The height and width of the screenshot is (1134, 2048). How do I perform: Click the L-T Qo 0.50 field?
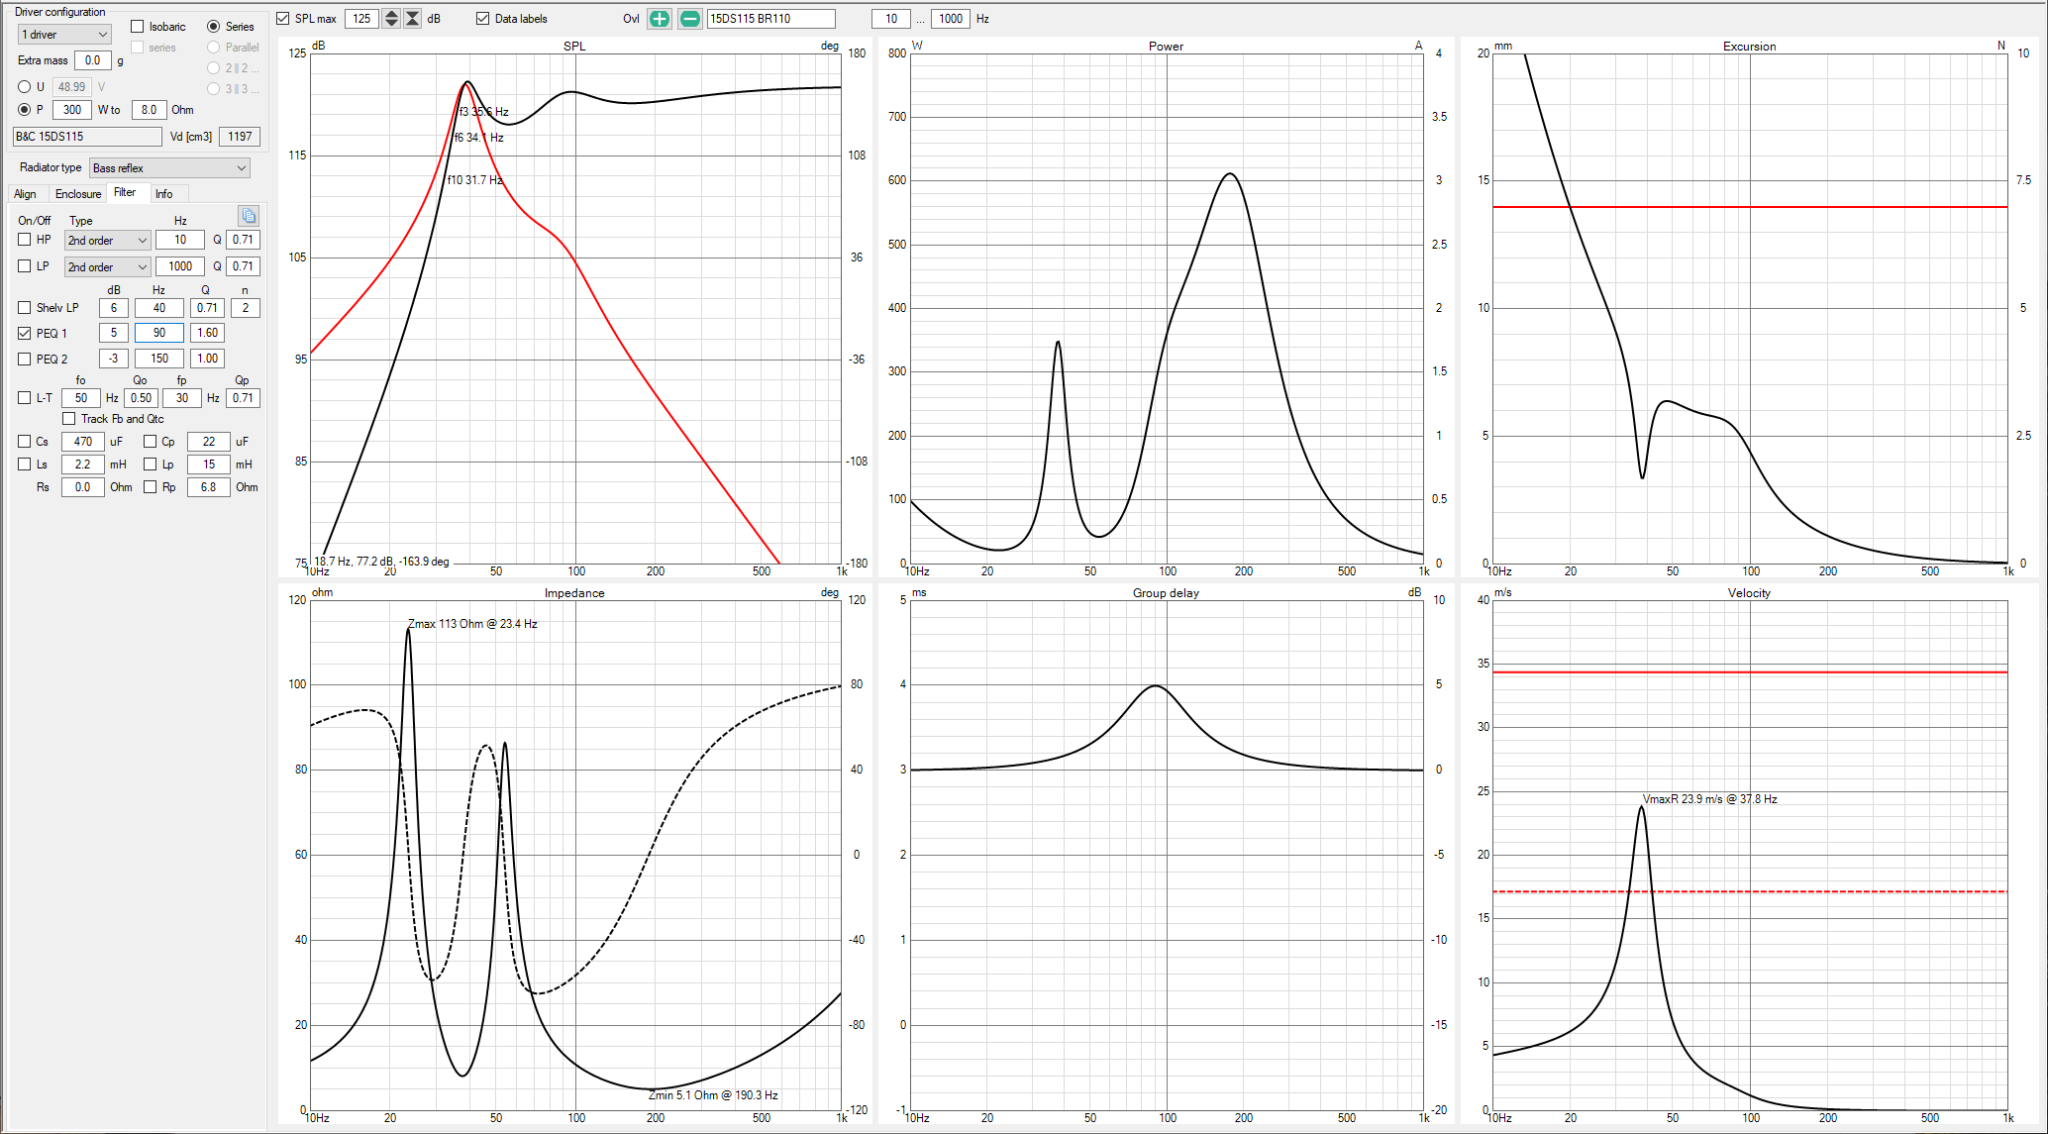point(141,397)
